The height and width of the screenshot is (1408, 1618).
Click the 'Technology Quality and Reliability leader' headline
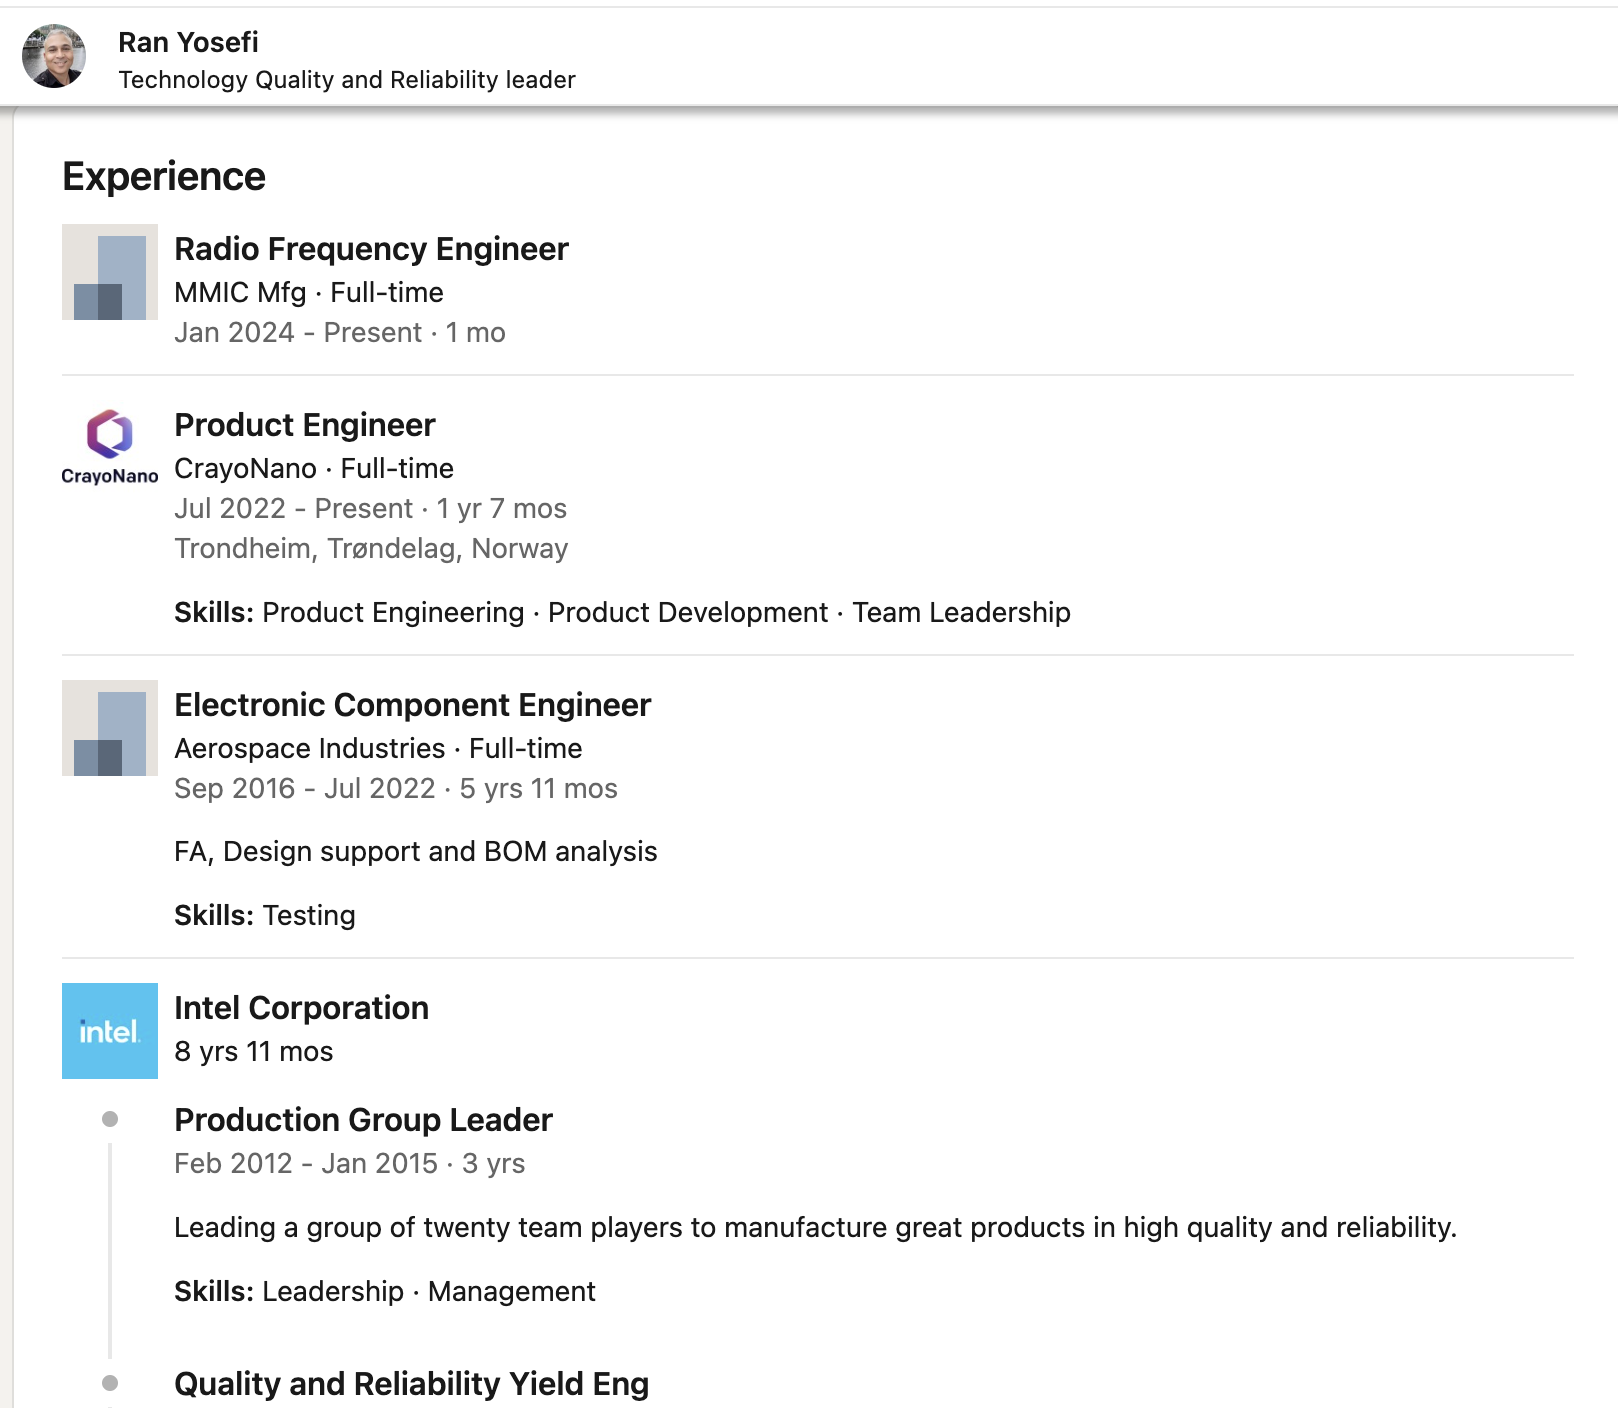[x=347, y=80]
